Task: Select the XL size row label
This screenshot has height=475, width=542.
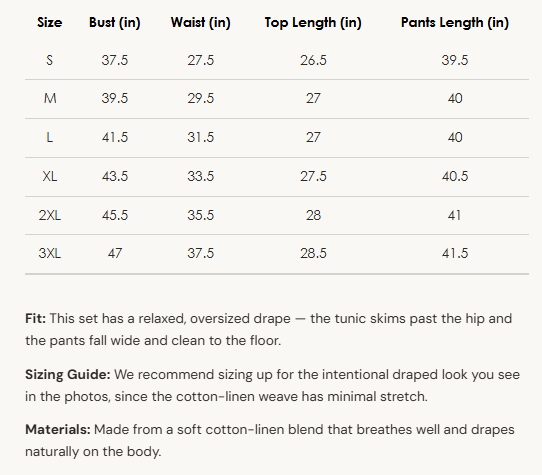Action: 50,176
